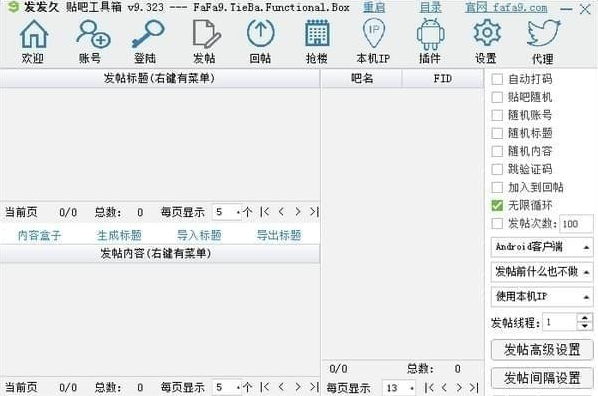
Task: Open 发帖高级设置 button
Action: coord(542,349)
